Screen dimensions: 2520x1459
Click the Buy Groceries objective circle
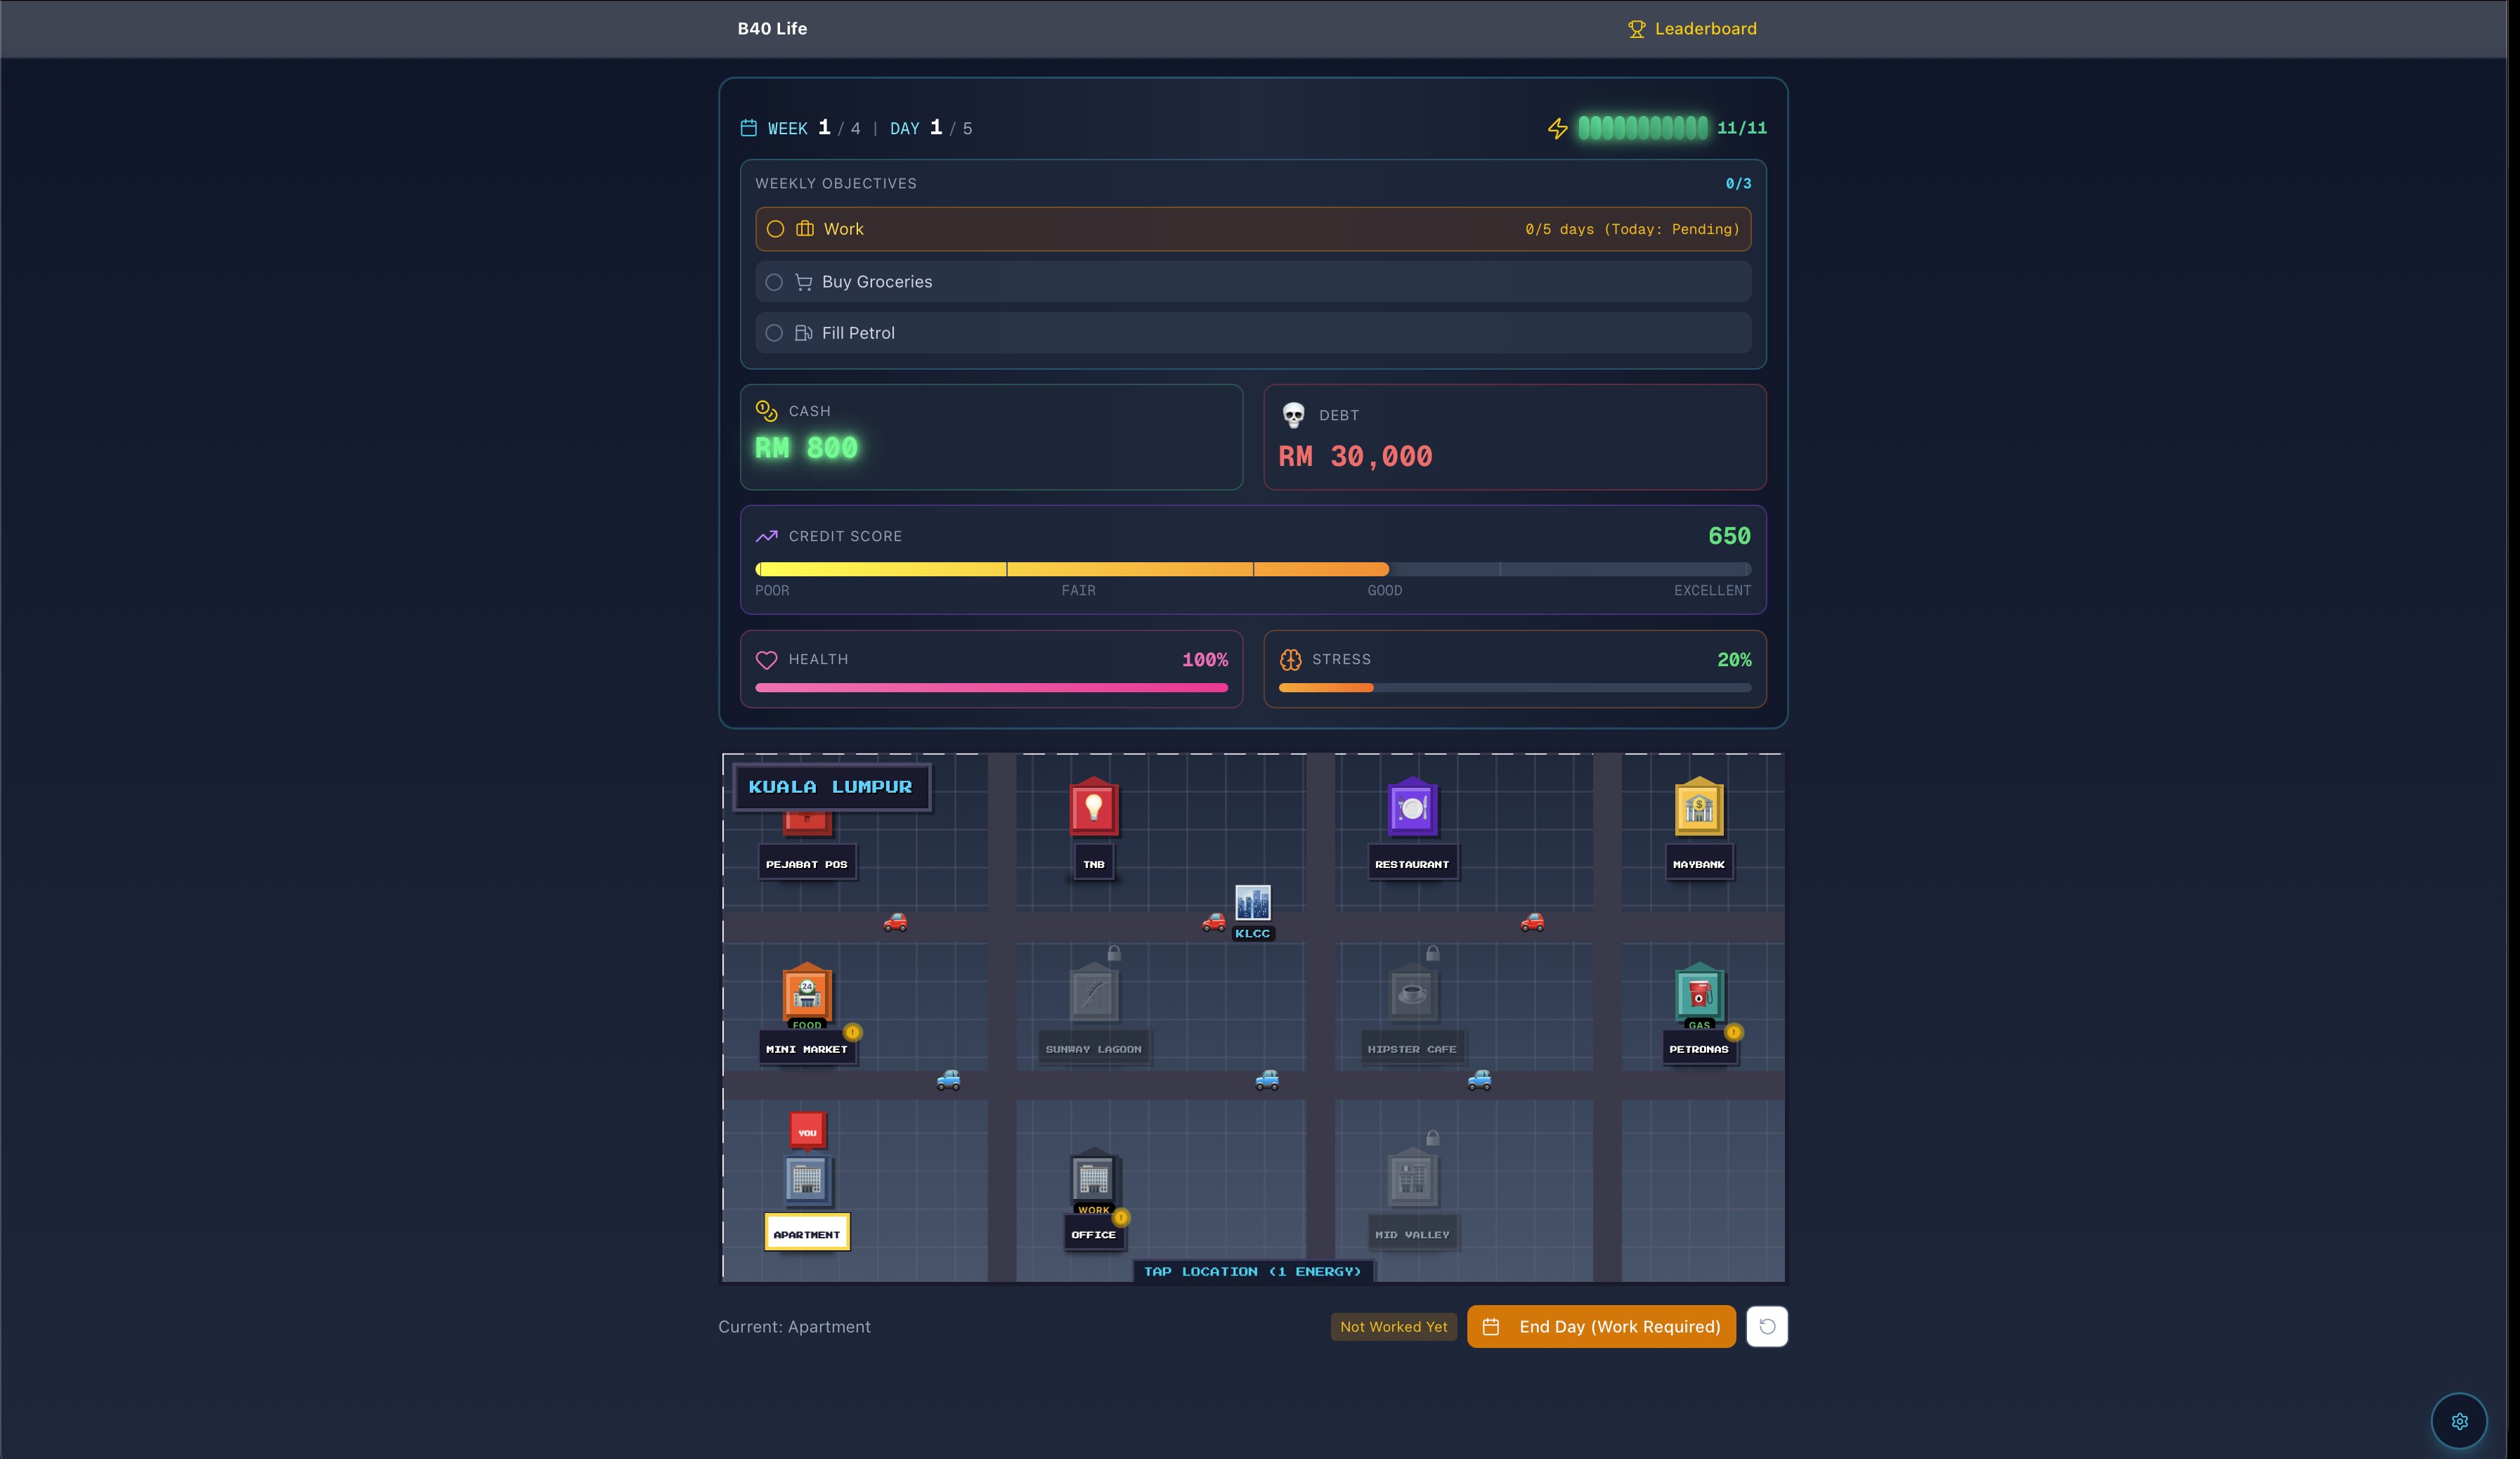coord(774,282)
